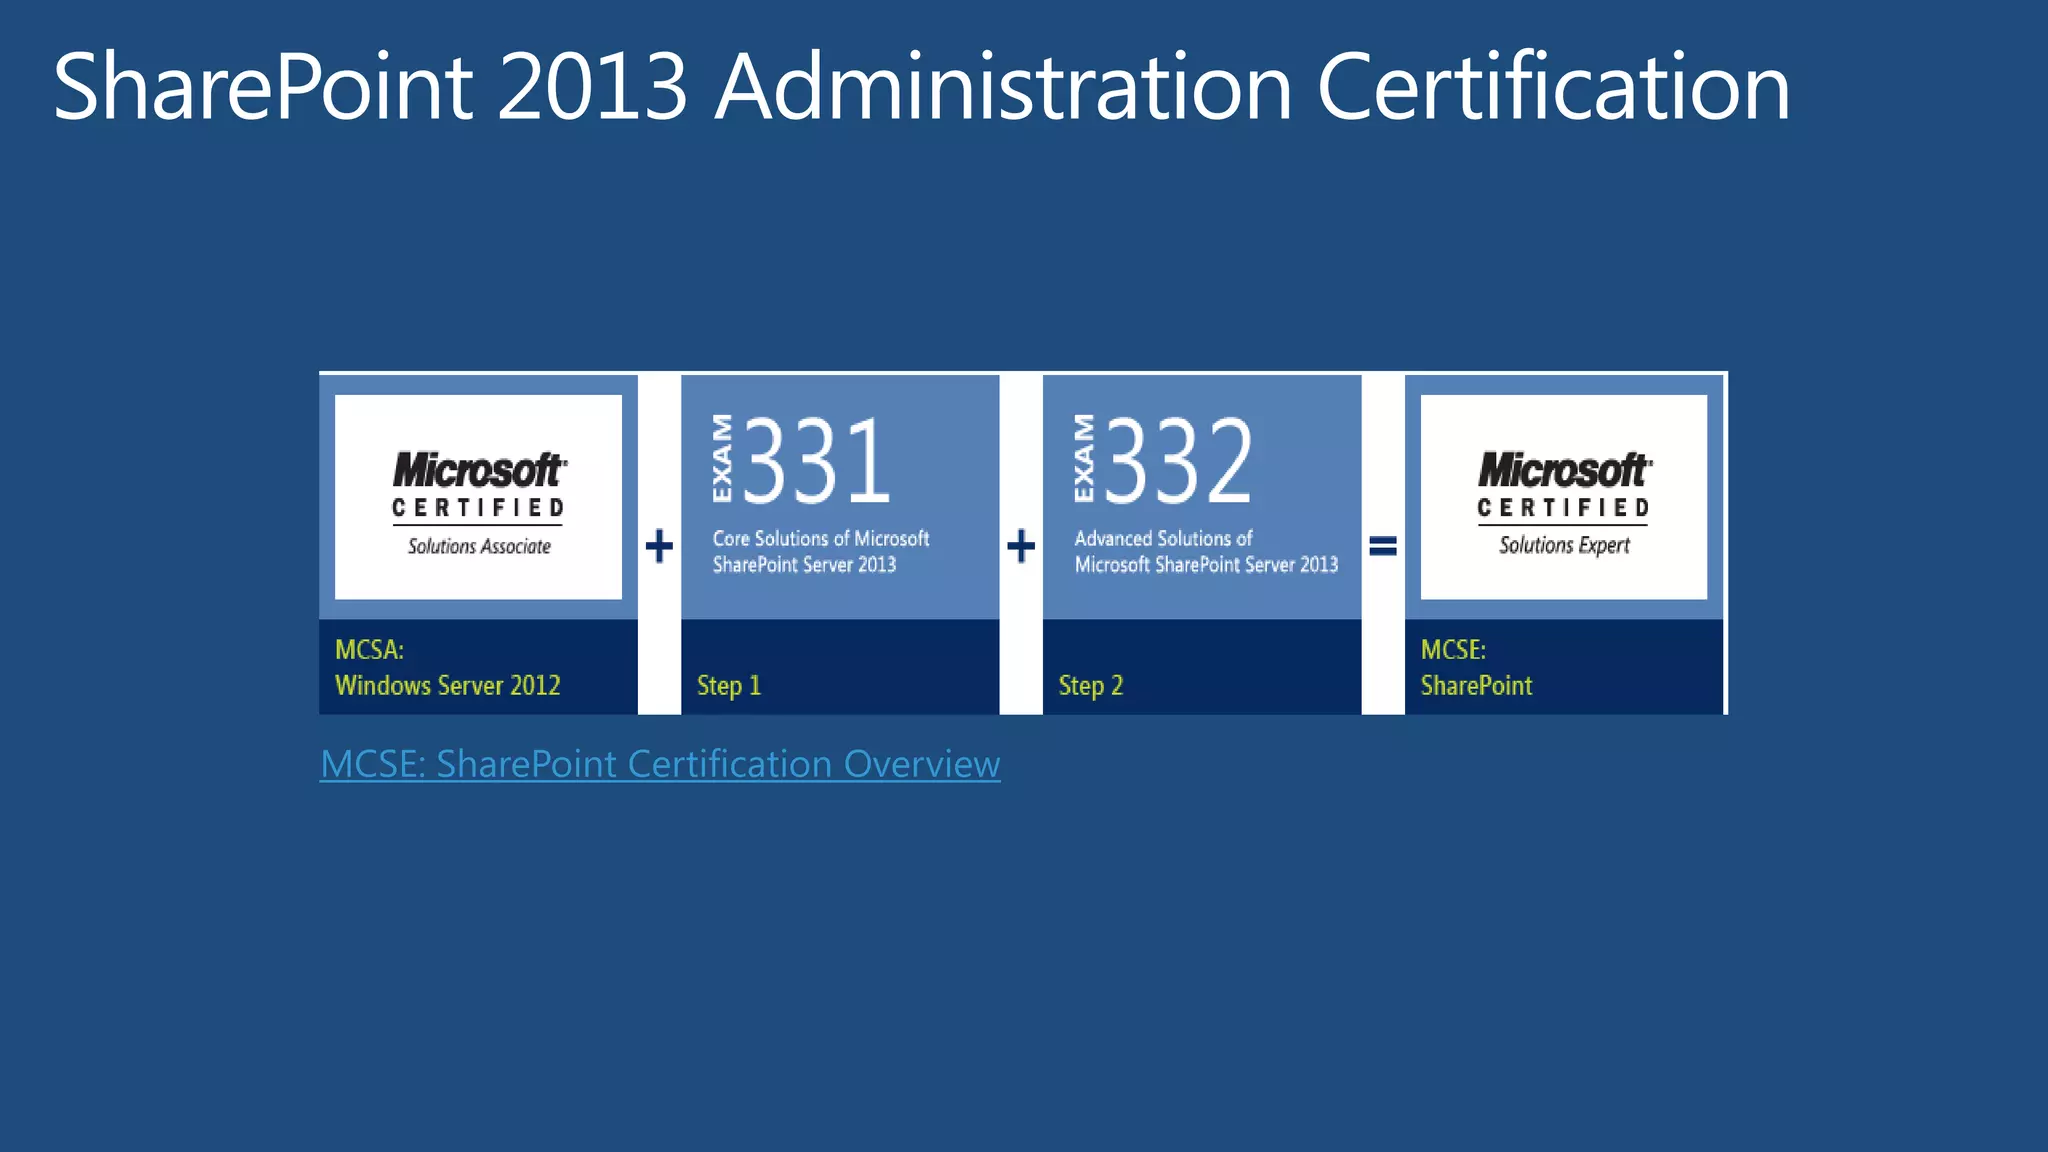2048x1152 pixels.
Task: Click the Microsoft Certified Solutions Expert logo
Action: (x=1564, y=497)
